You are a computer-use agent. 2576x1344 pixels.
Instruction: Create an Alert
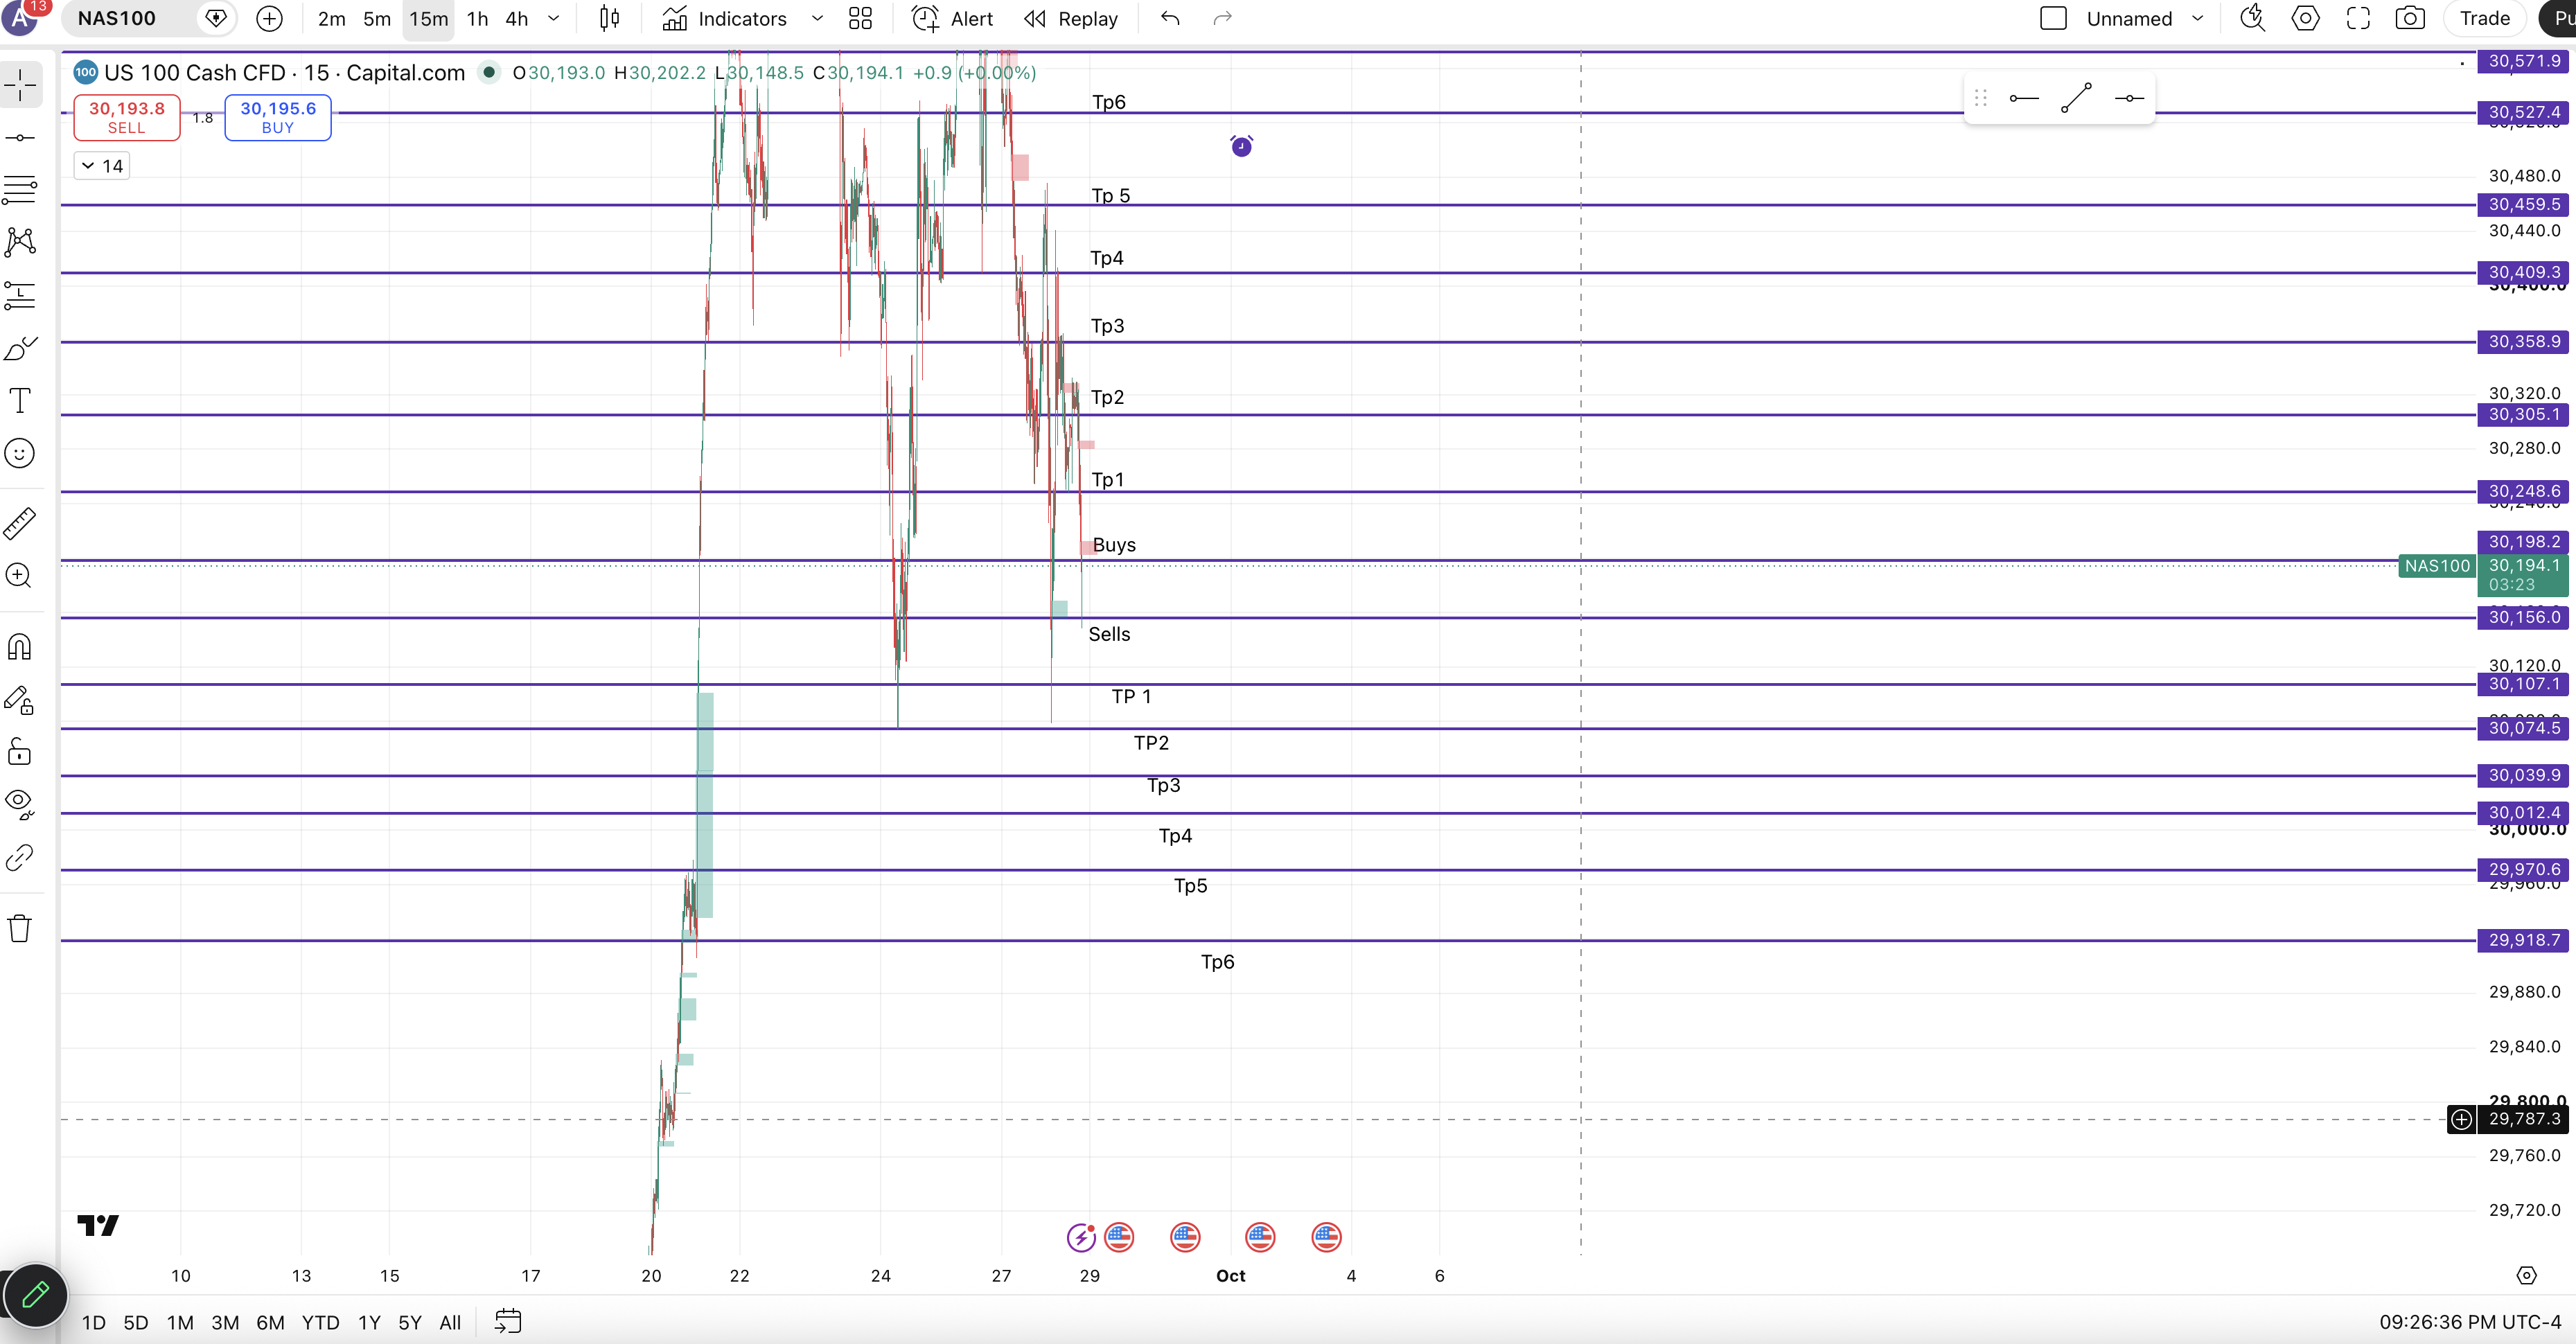[x=952, y=18]
